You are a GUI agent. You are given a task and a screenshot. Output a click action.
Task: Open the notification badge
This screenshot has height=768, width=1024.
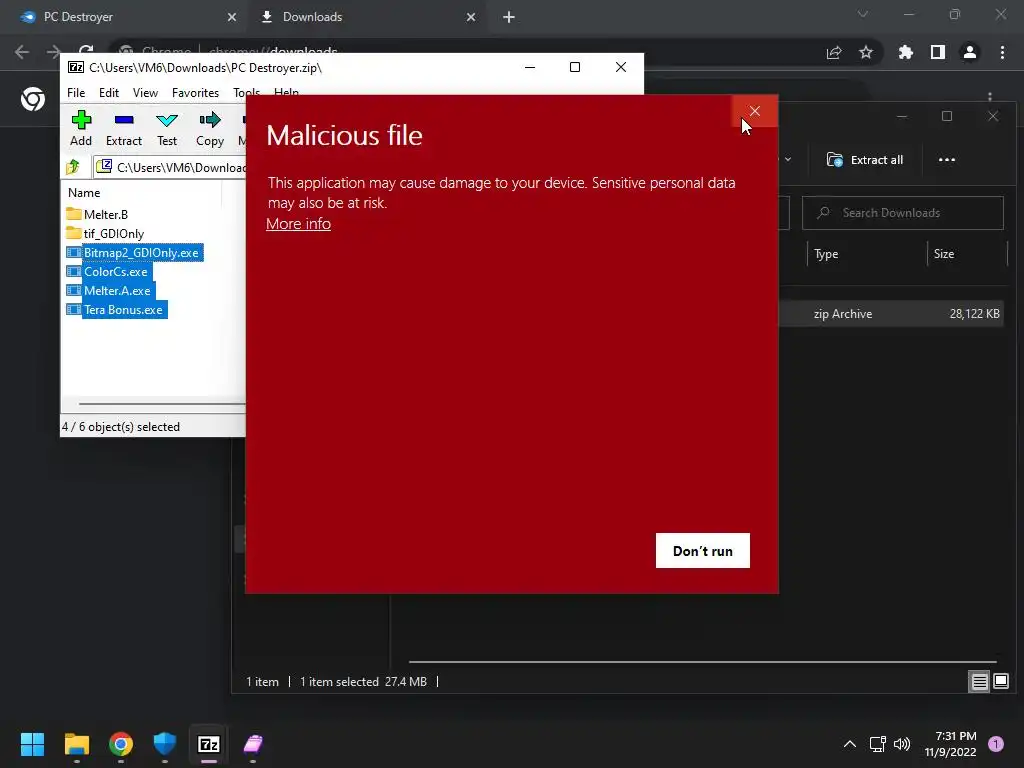coord(996,744)
